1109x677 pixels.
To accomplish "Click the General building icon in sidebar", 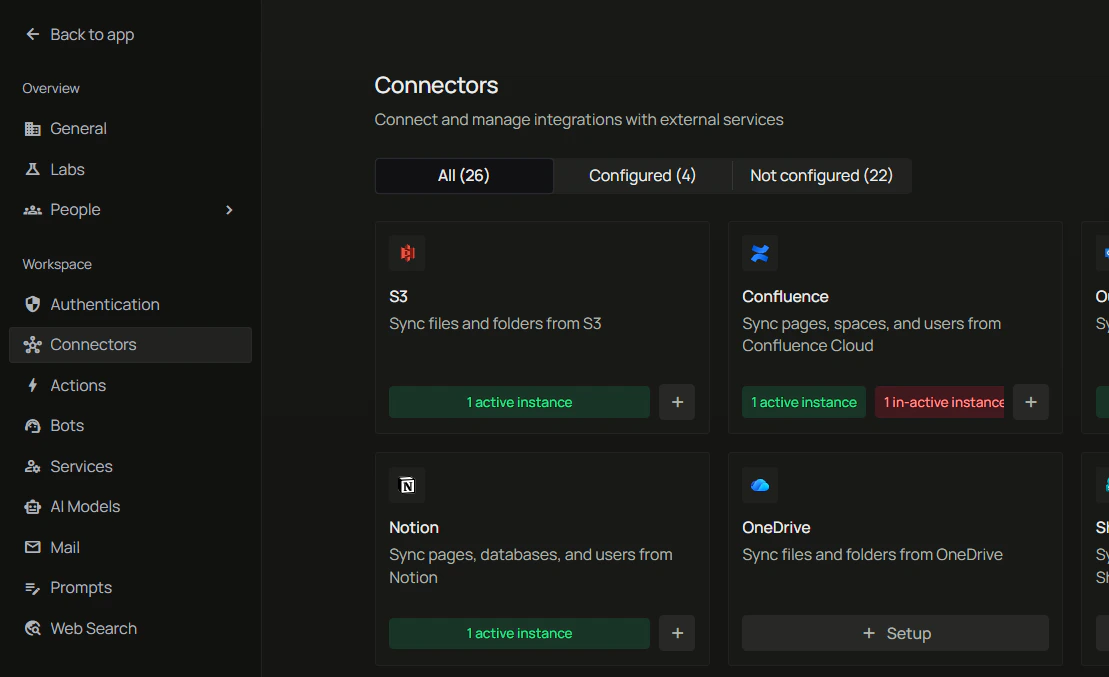I will (x=33, y=129).
